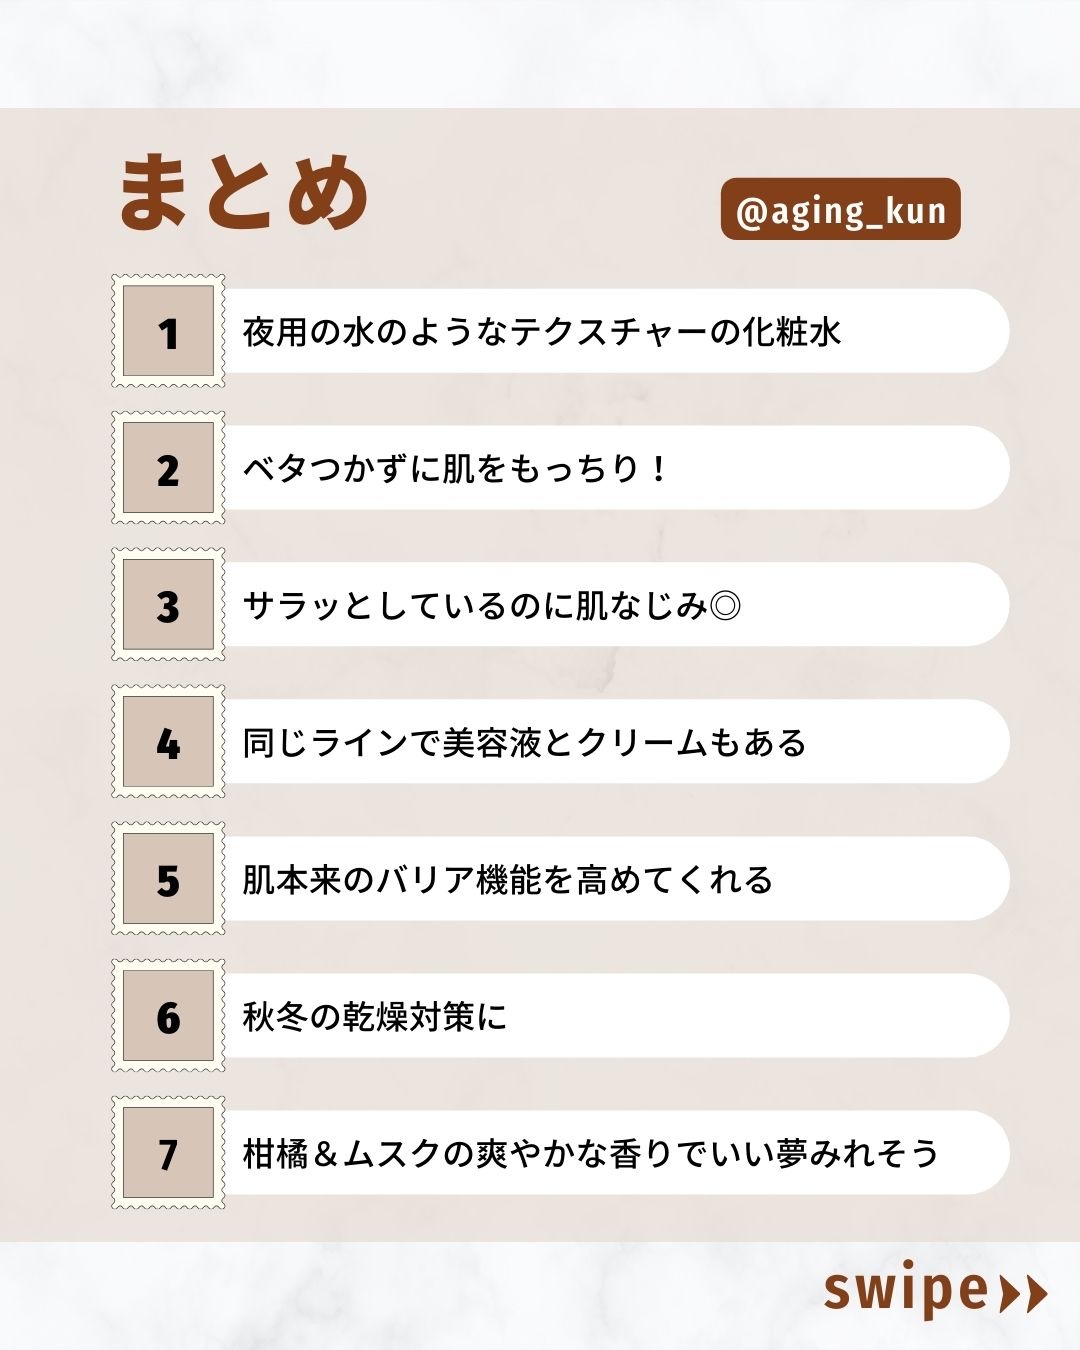Open the @aging_kun account badge

pos(840,210)
